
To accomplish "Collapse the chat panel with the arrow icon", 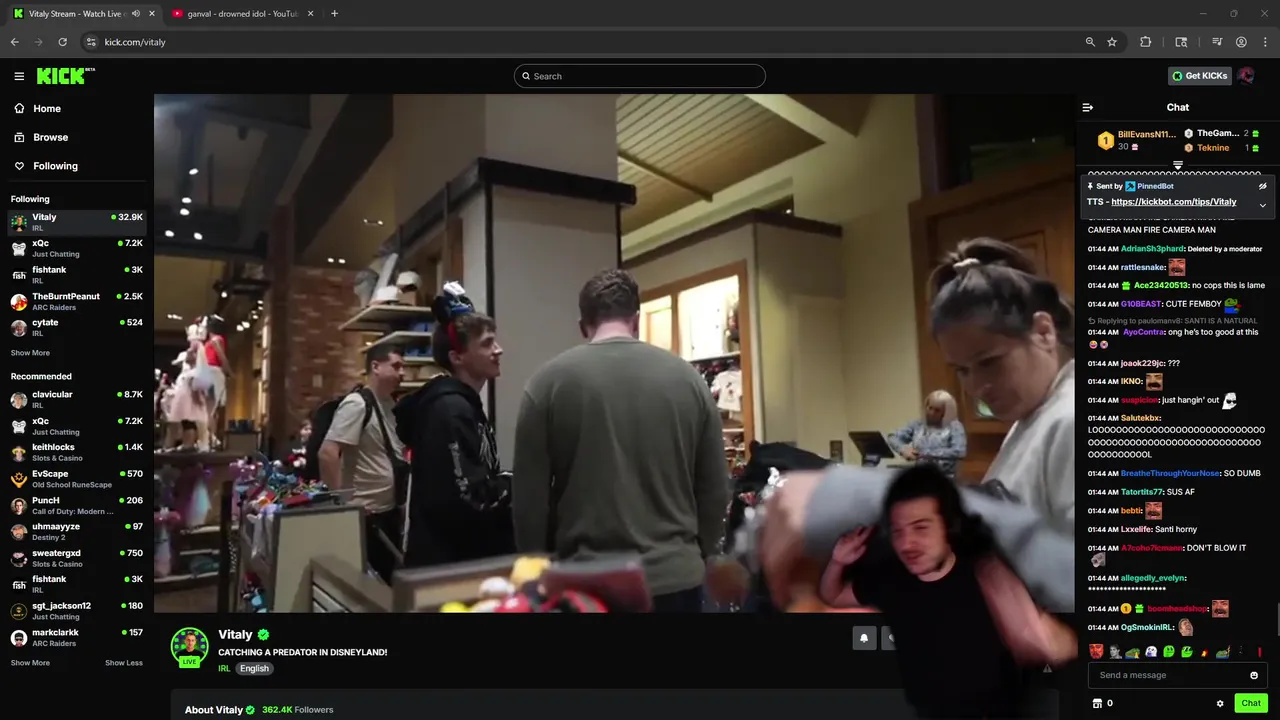I will [1088, 107].
